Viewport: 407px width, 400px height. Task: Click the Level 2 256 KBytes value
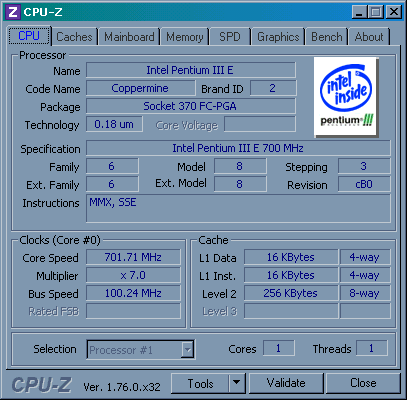click(x=291, y=293)
